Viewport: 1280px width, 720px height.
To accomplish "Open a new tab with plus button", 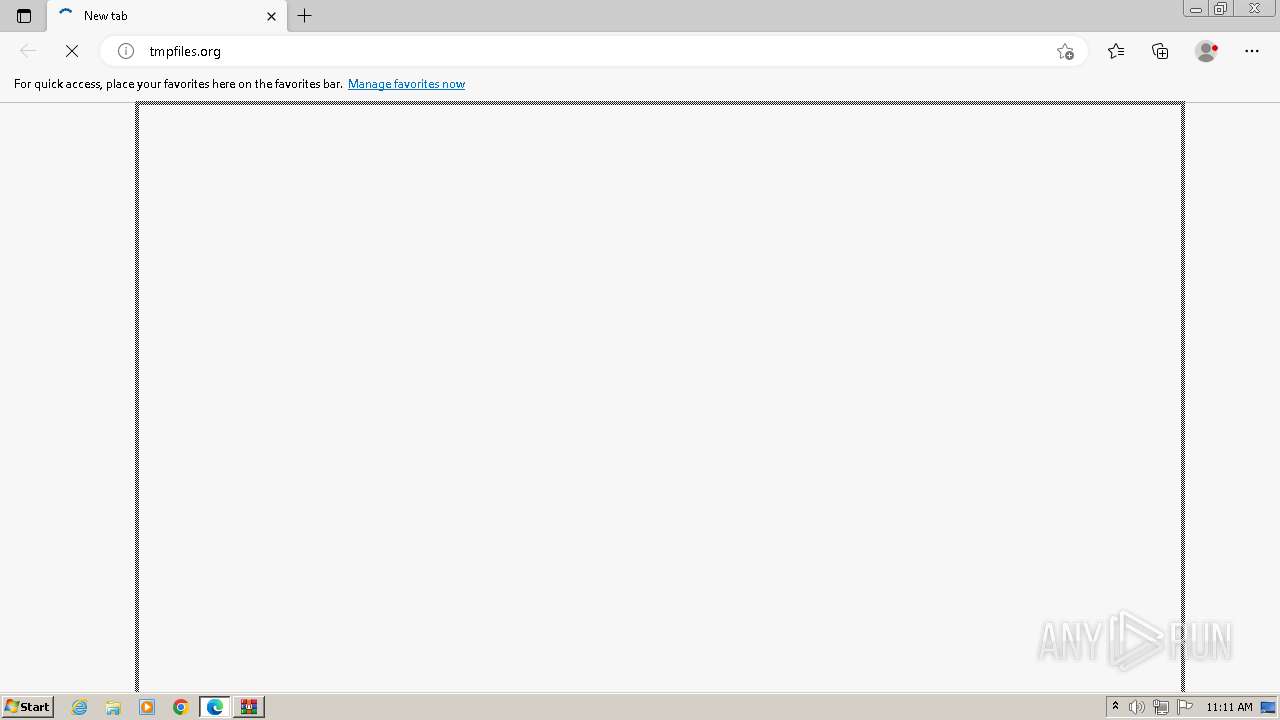I will pyautogui.click(x=305, y=16).
